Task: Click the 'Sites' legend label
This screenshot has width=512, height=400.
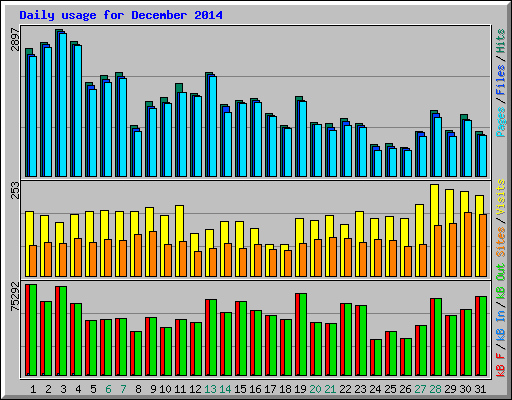Action: [500, 242]
